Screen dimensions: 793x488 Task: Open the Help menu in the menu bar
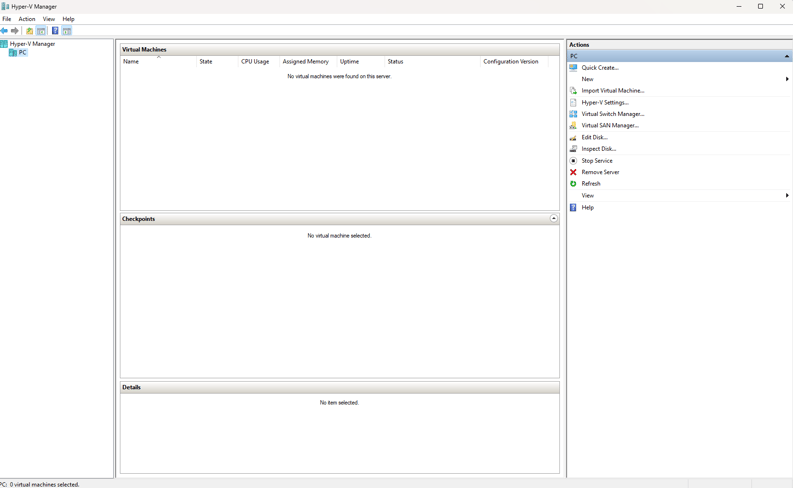[68, 19]
